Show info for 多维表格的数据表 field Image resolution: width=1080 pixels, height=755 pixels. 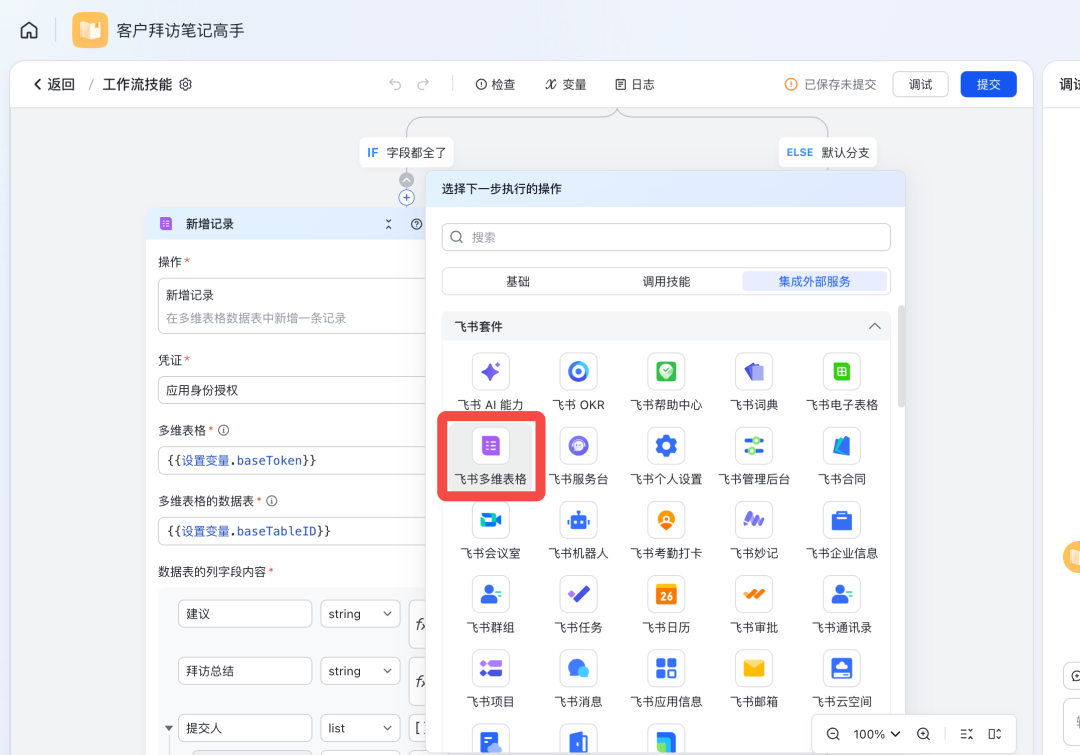(x=272, y=501)
